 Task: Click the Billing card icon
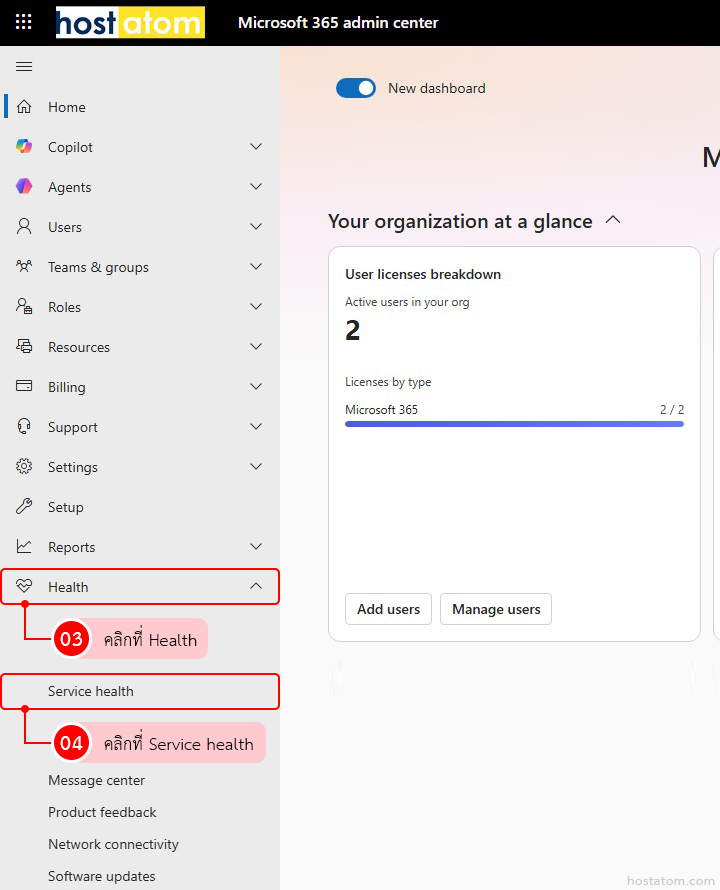[x=24, y=386]
